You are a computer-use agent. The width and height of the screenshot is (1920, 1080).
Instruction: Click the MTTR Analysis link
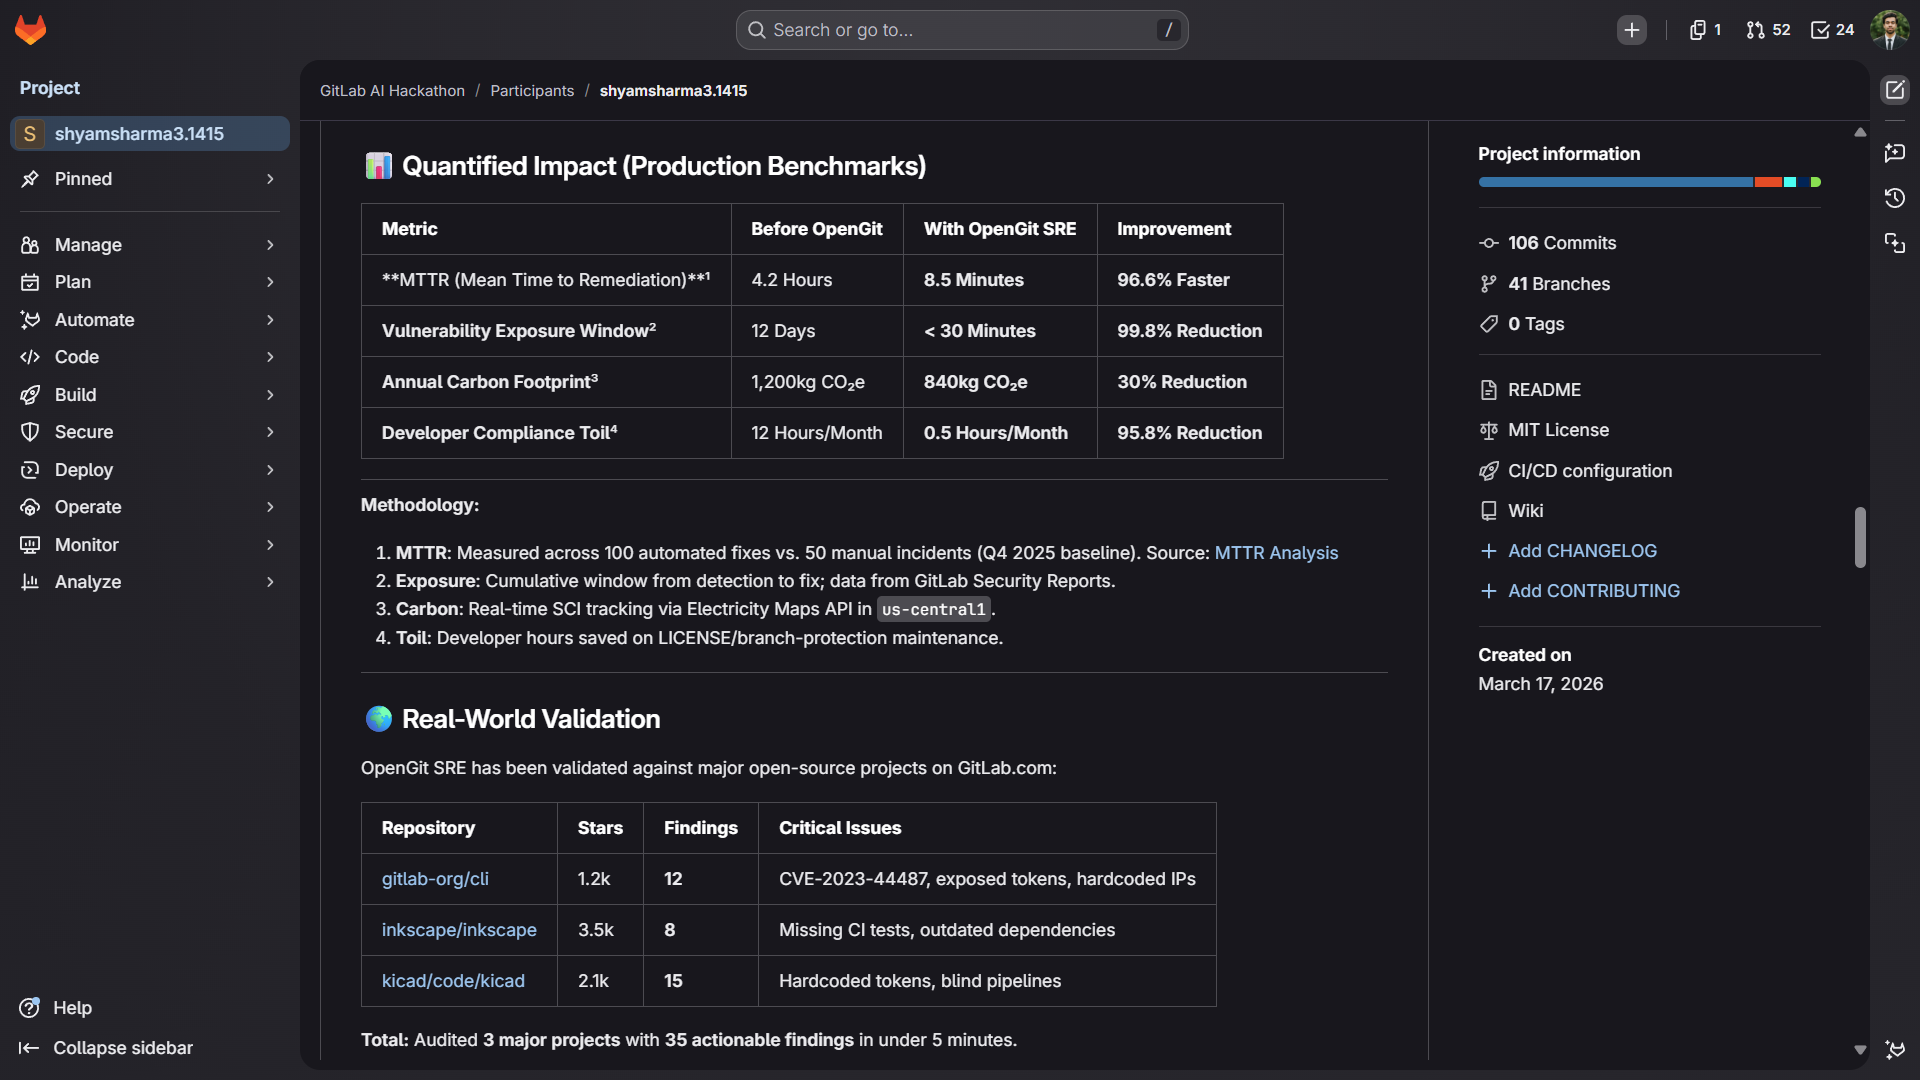pos(1275,553)
